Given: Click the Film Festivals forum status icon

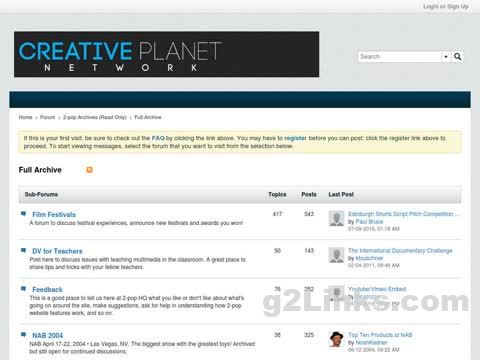Looking at the screenshot, I should coord(23,214).
